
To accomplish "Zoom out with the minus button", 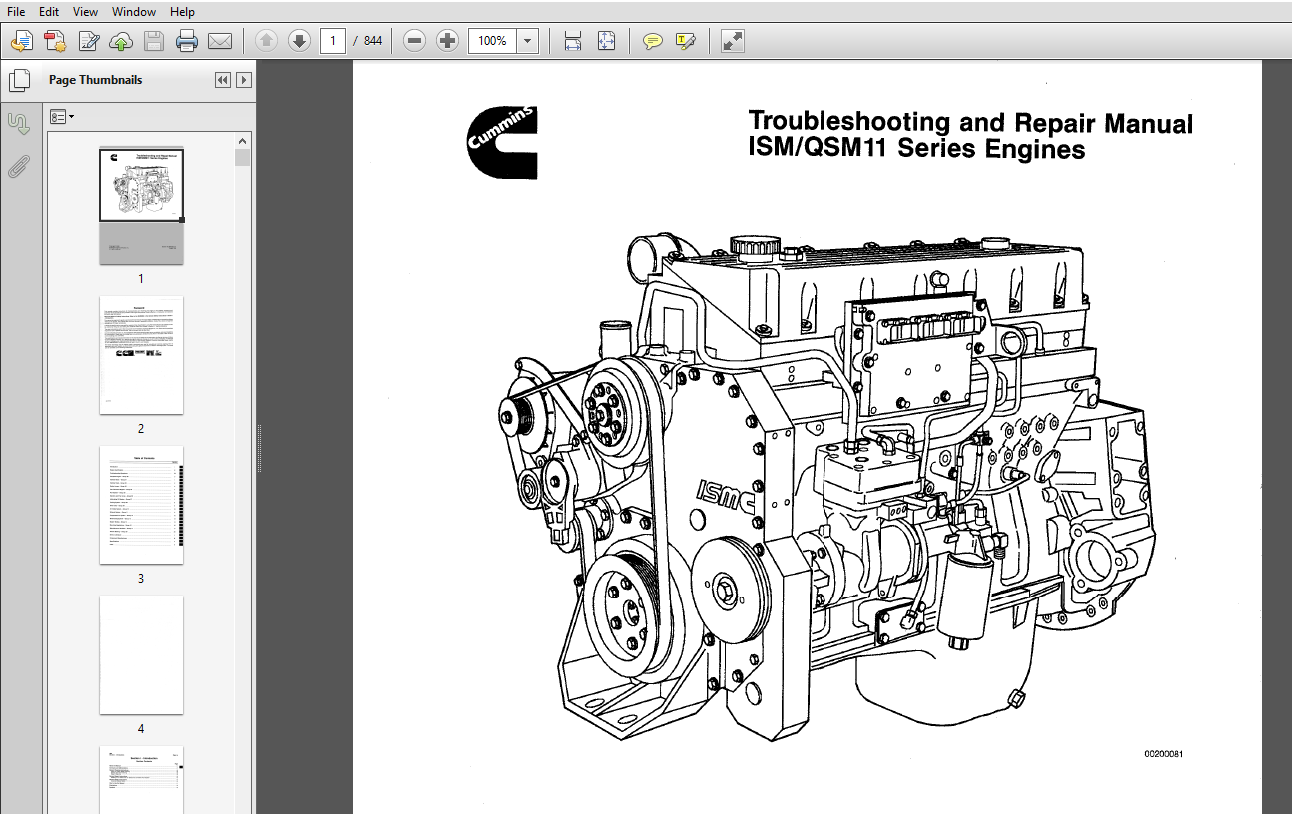I will (415, 41).
